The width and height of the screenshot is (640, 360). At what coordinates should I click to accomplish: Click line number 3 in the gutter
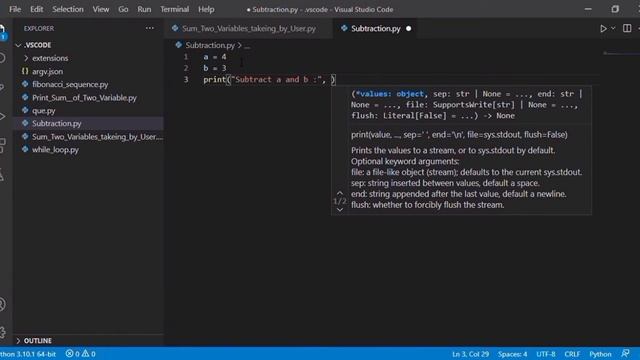(186, 80)
